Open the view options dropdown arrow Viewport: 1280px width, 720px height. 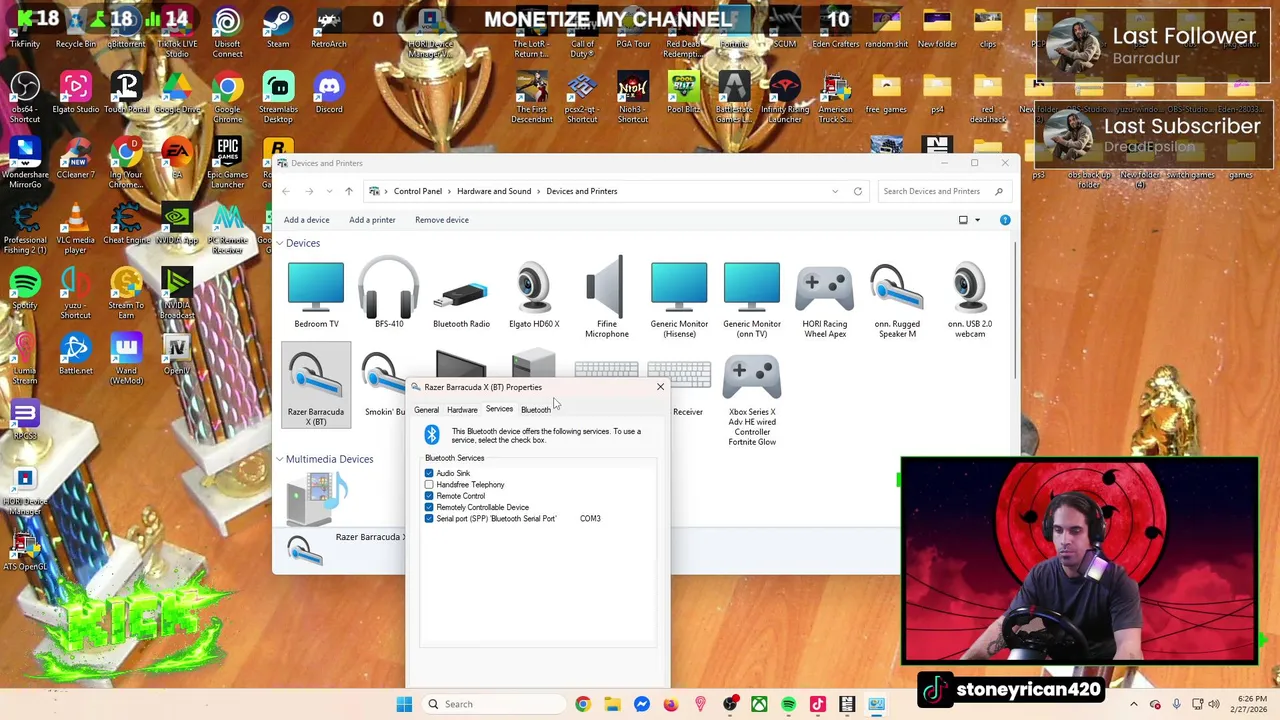point(977,220)
